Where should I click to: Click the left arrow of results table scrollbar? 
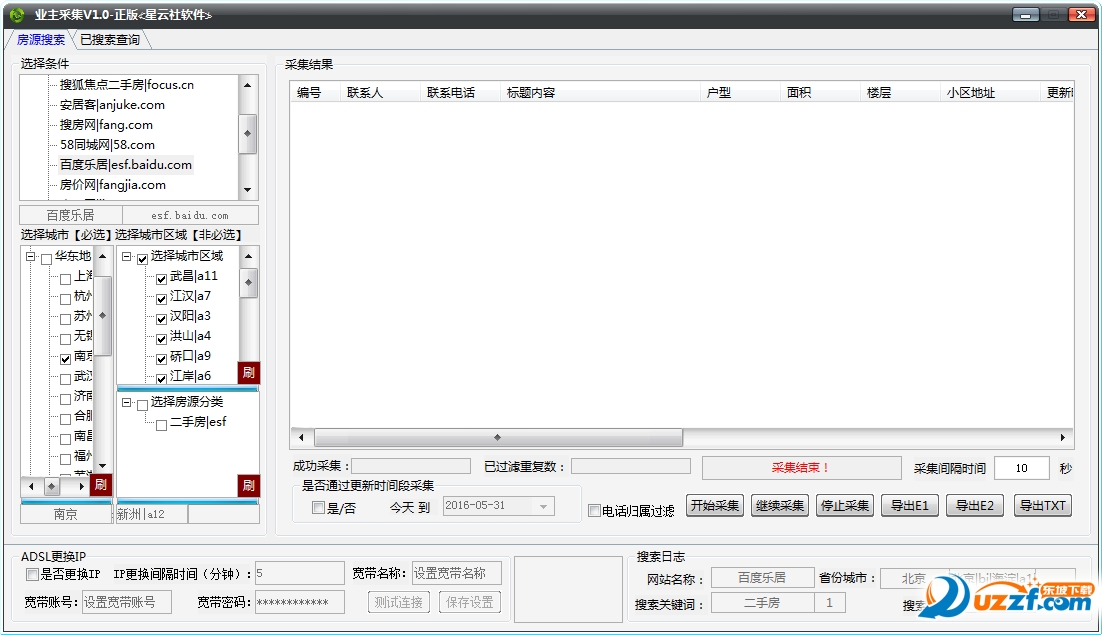click(302, 438)
